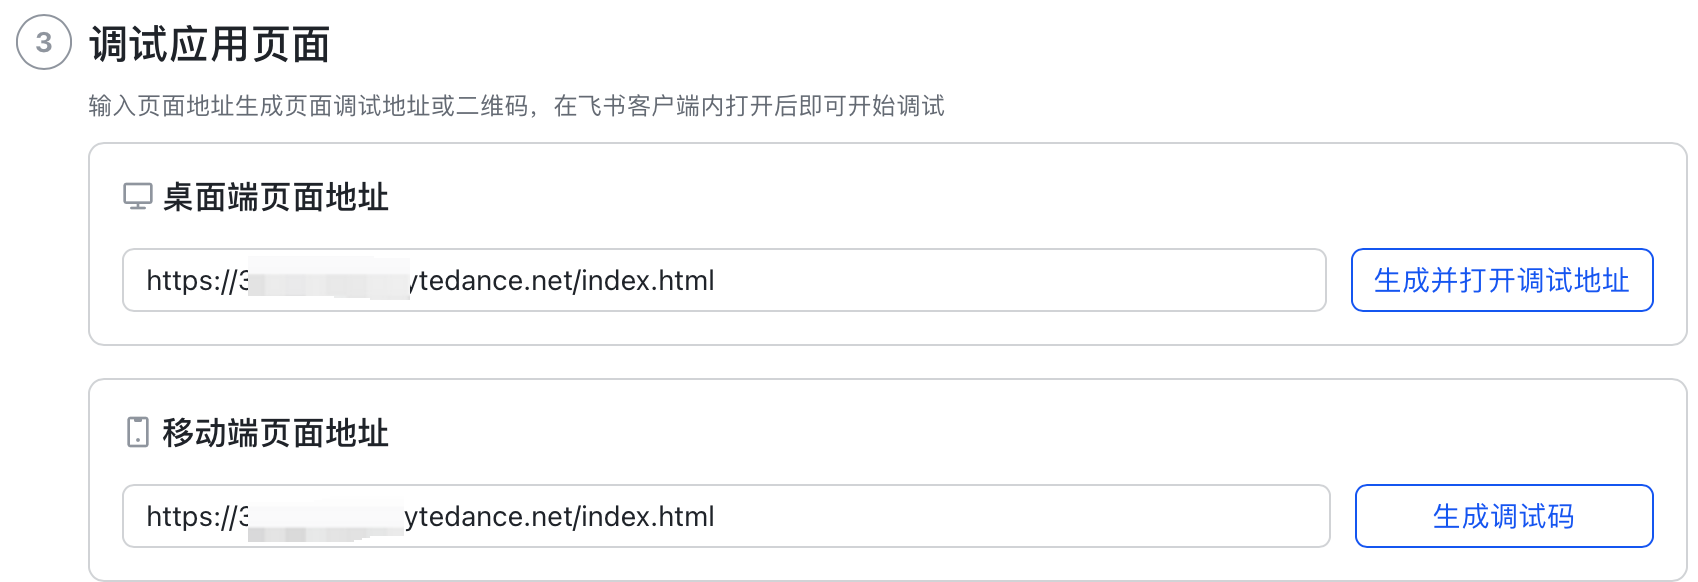Click the desktop monitor icon
The image size is (1698, 582).
click(x=138, y=196)
